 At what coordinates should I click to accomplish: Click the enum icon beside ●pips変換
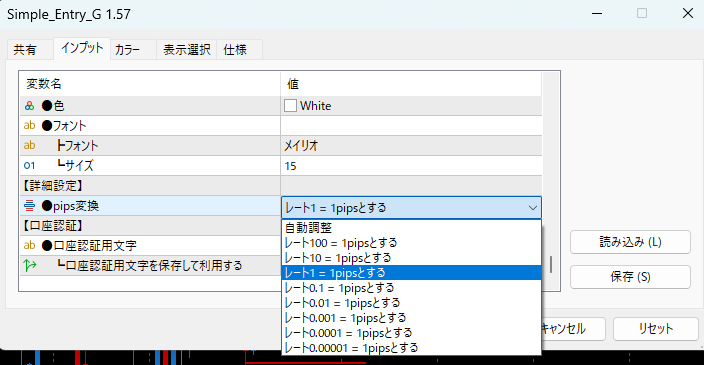coord(29,206)
